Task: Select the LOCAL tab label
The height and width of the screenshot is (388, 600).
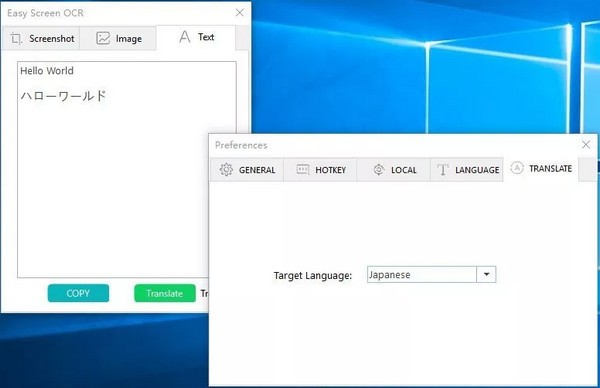Action: point(404,170)
